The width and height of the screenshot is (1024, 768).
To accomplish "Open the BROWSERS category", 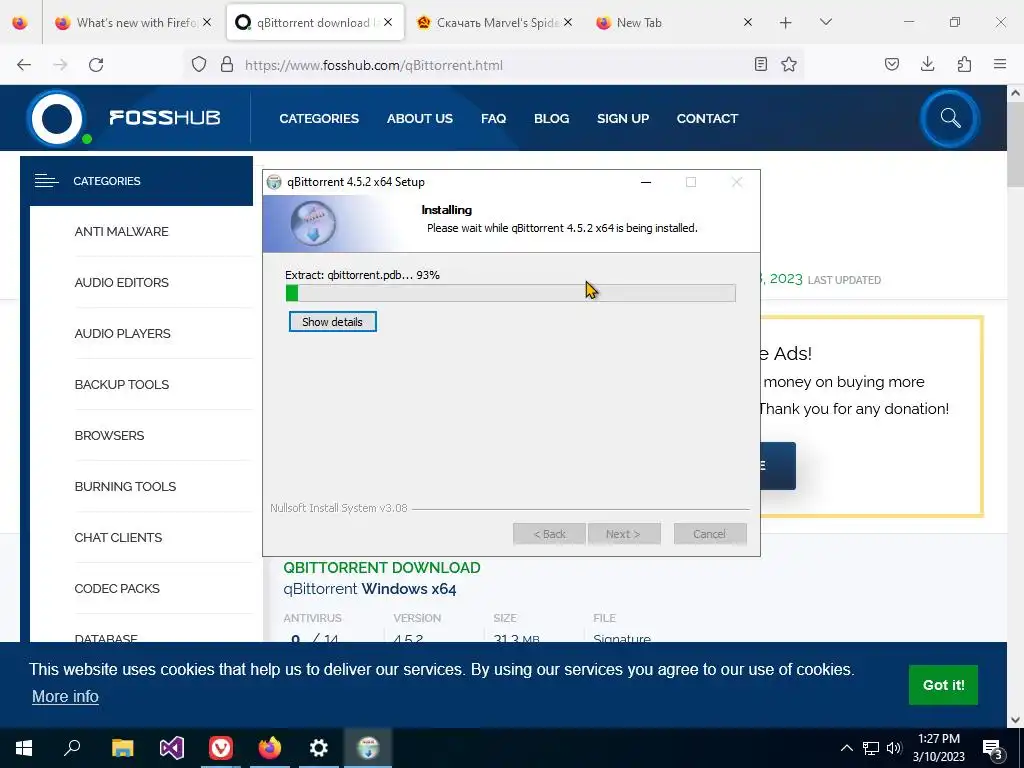I will 109,436.
